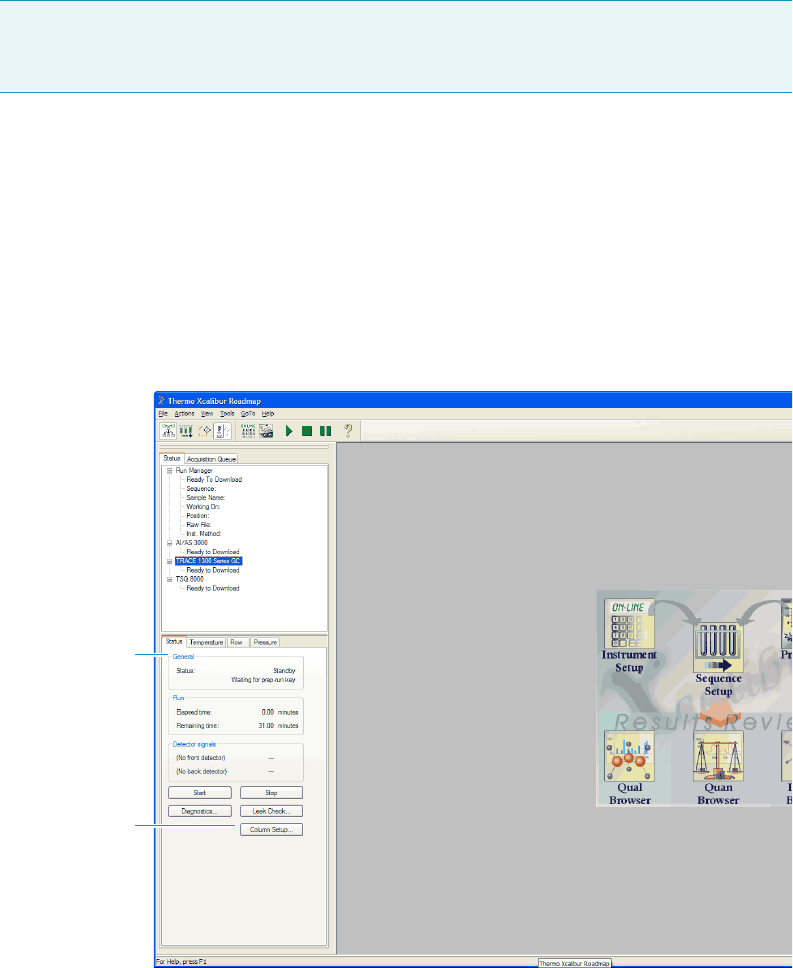Image resolution: width=793 pixels, height=968 pixels.
Task: Click the Waiting for prep run key text
Action: [264, 680]
